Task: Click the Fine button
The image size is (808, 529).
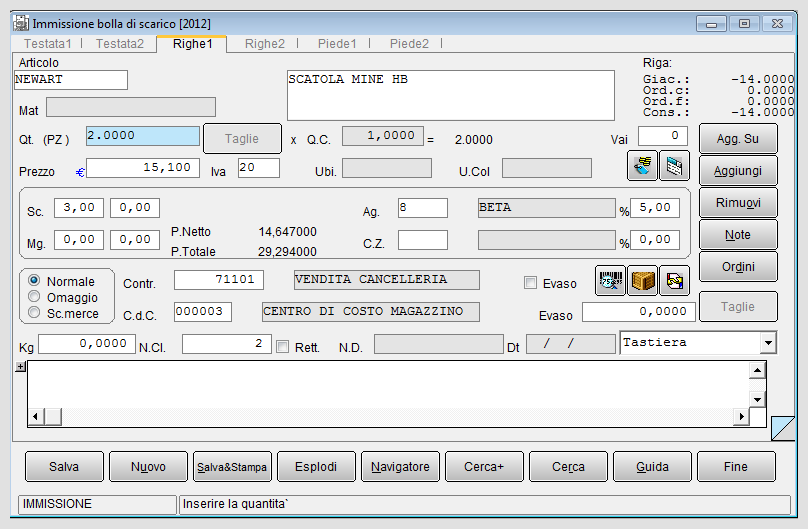Action: 736,467
